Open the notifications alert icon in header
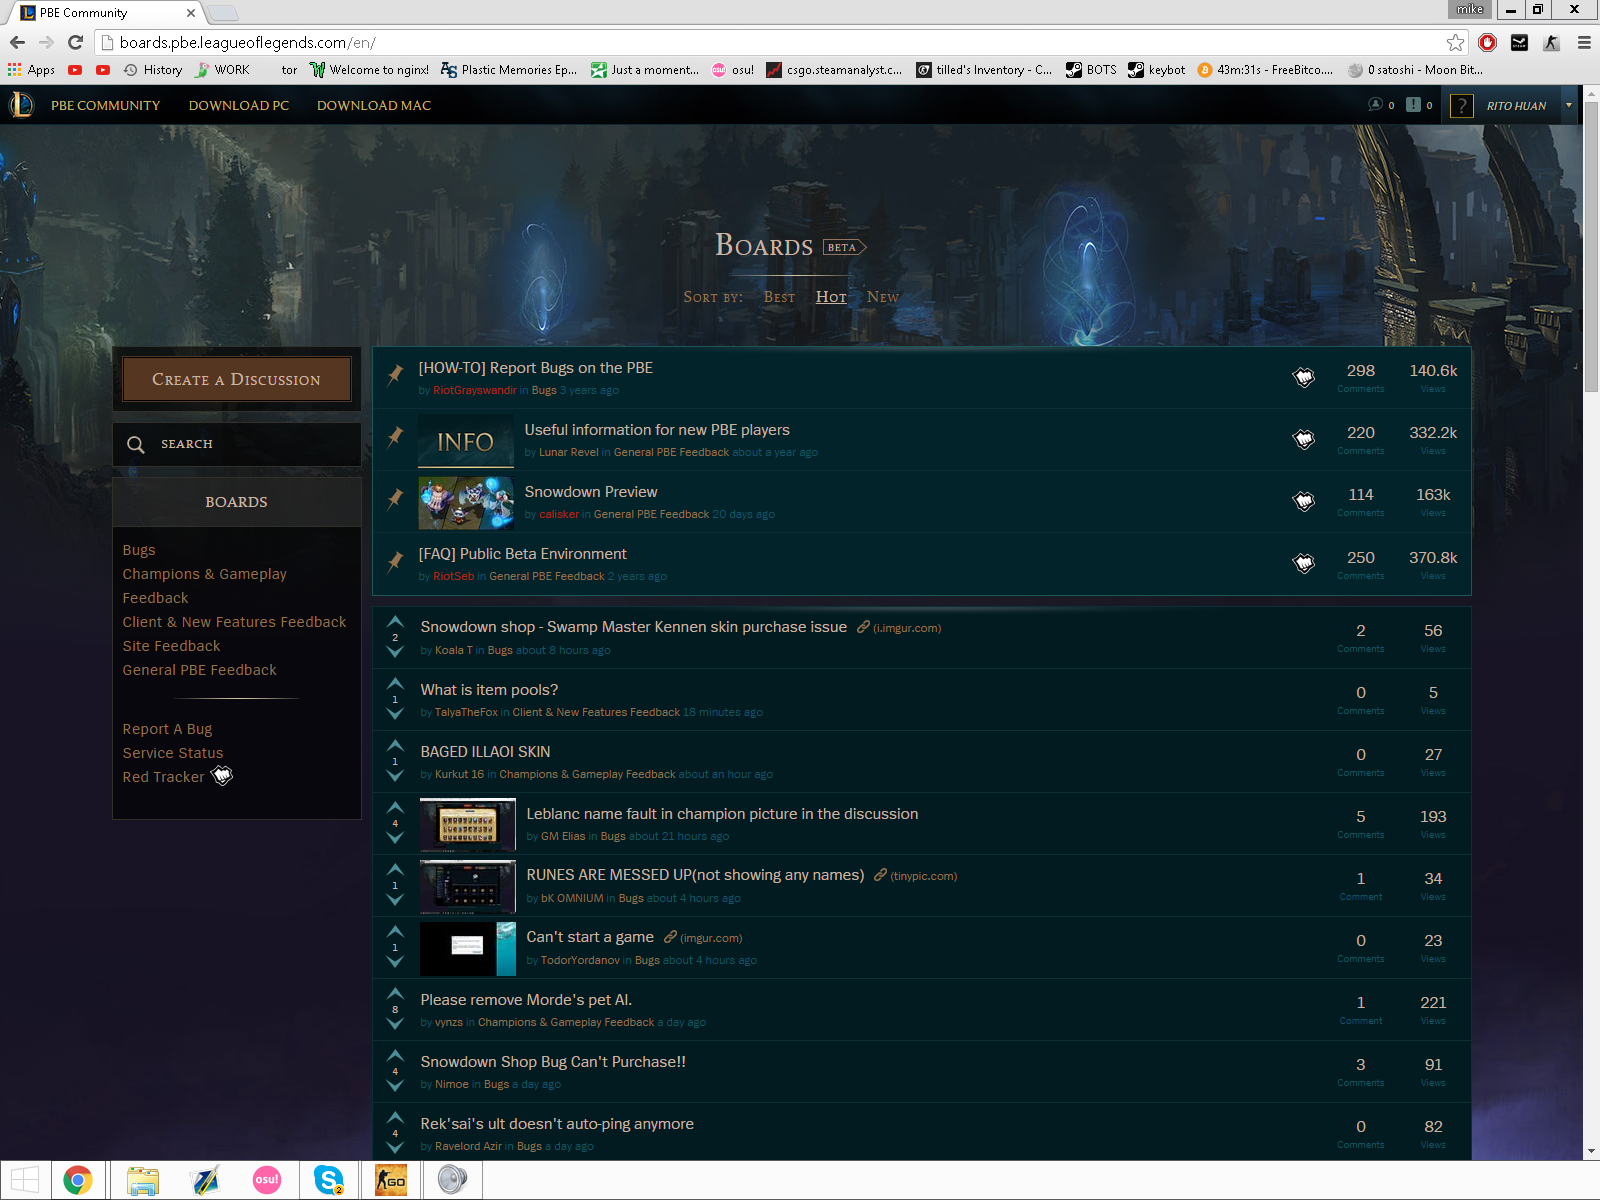Image resolution: width=1600 pixels, height=1200 pixels. tap(1413, 105)
